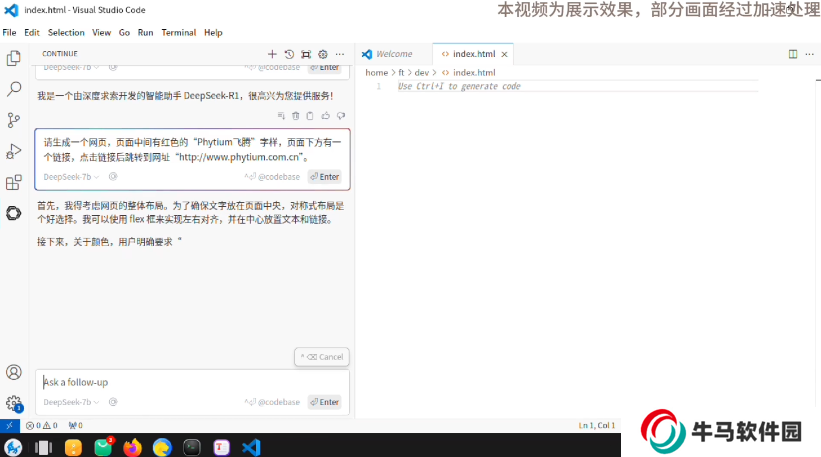
Task: Open the Run and Debug view
Action: pyautogui.click(x=14, y=151)
